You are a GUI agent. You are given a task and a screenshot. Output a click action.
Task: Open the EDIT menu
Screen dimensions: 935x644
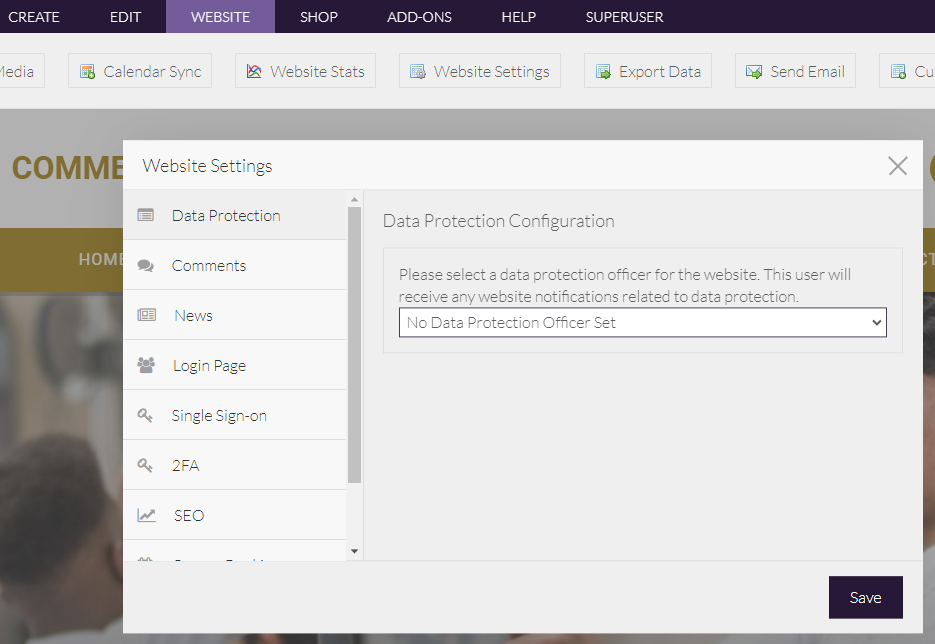[125, 17]
